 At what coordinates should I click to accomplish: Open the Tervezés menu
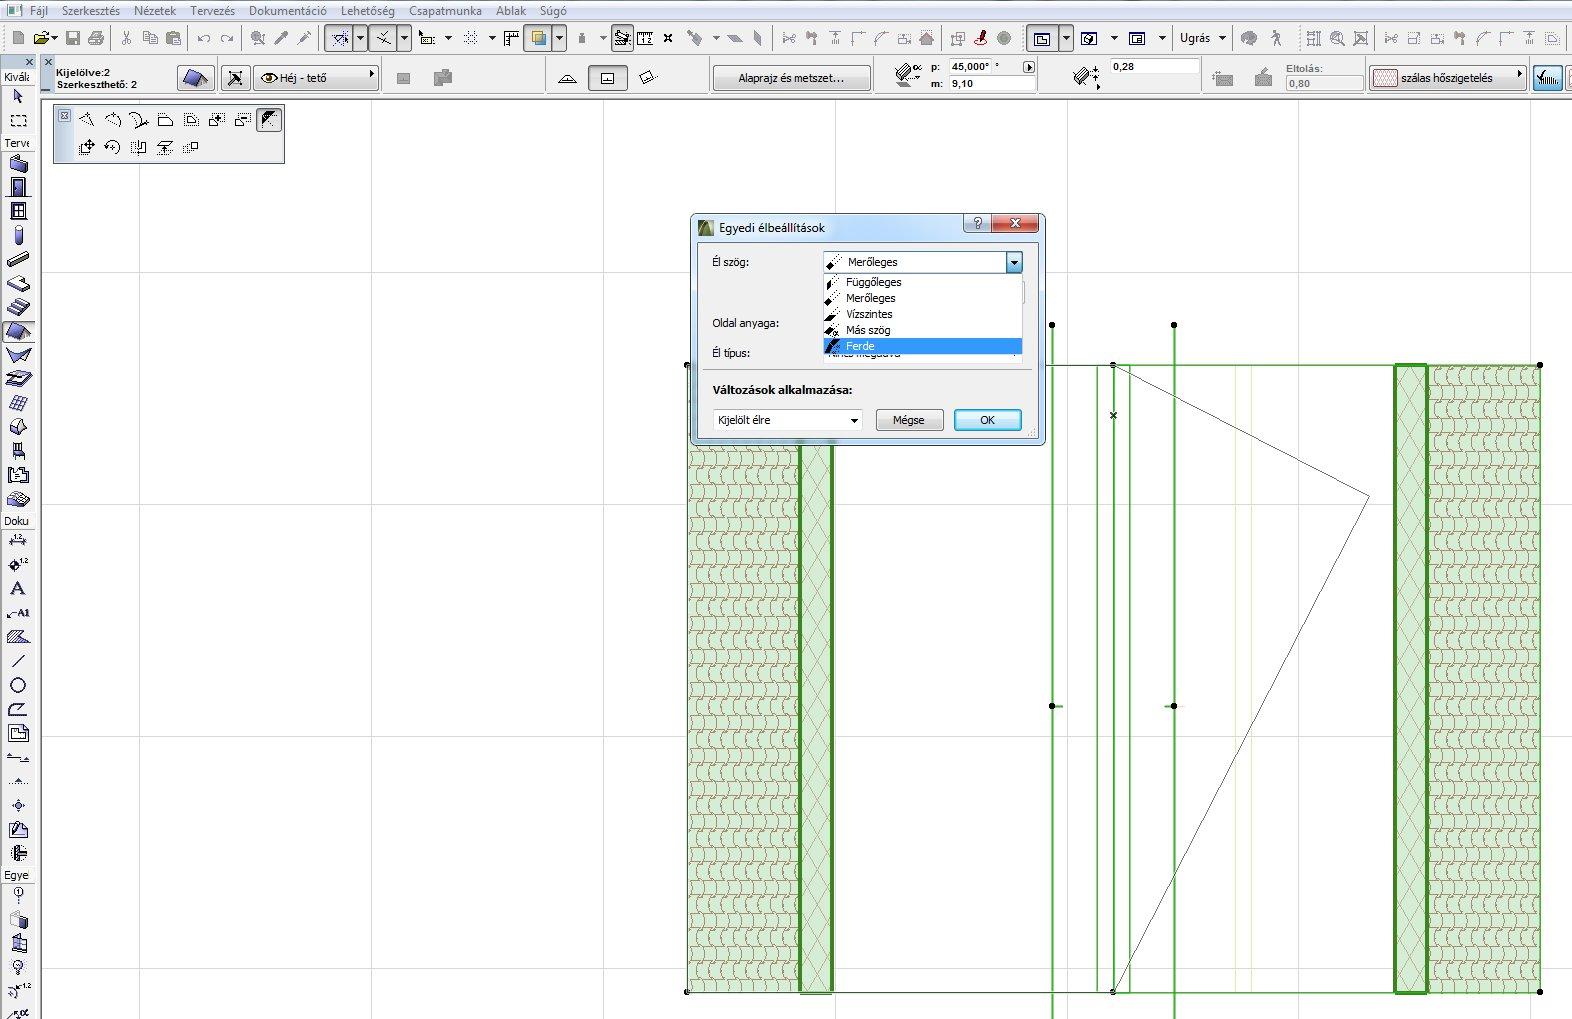[212, 11]
